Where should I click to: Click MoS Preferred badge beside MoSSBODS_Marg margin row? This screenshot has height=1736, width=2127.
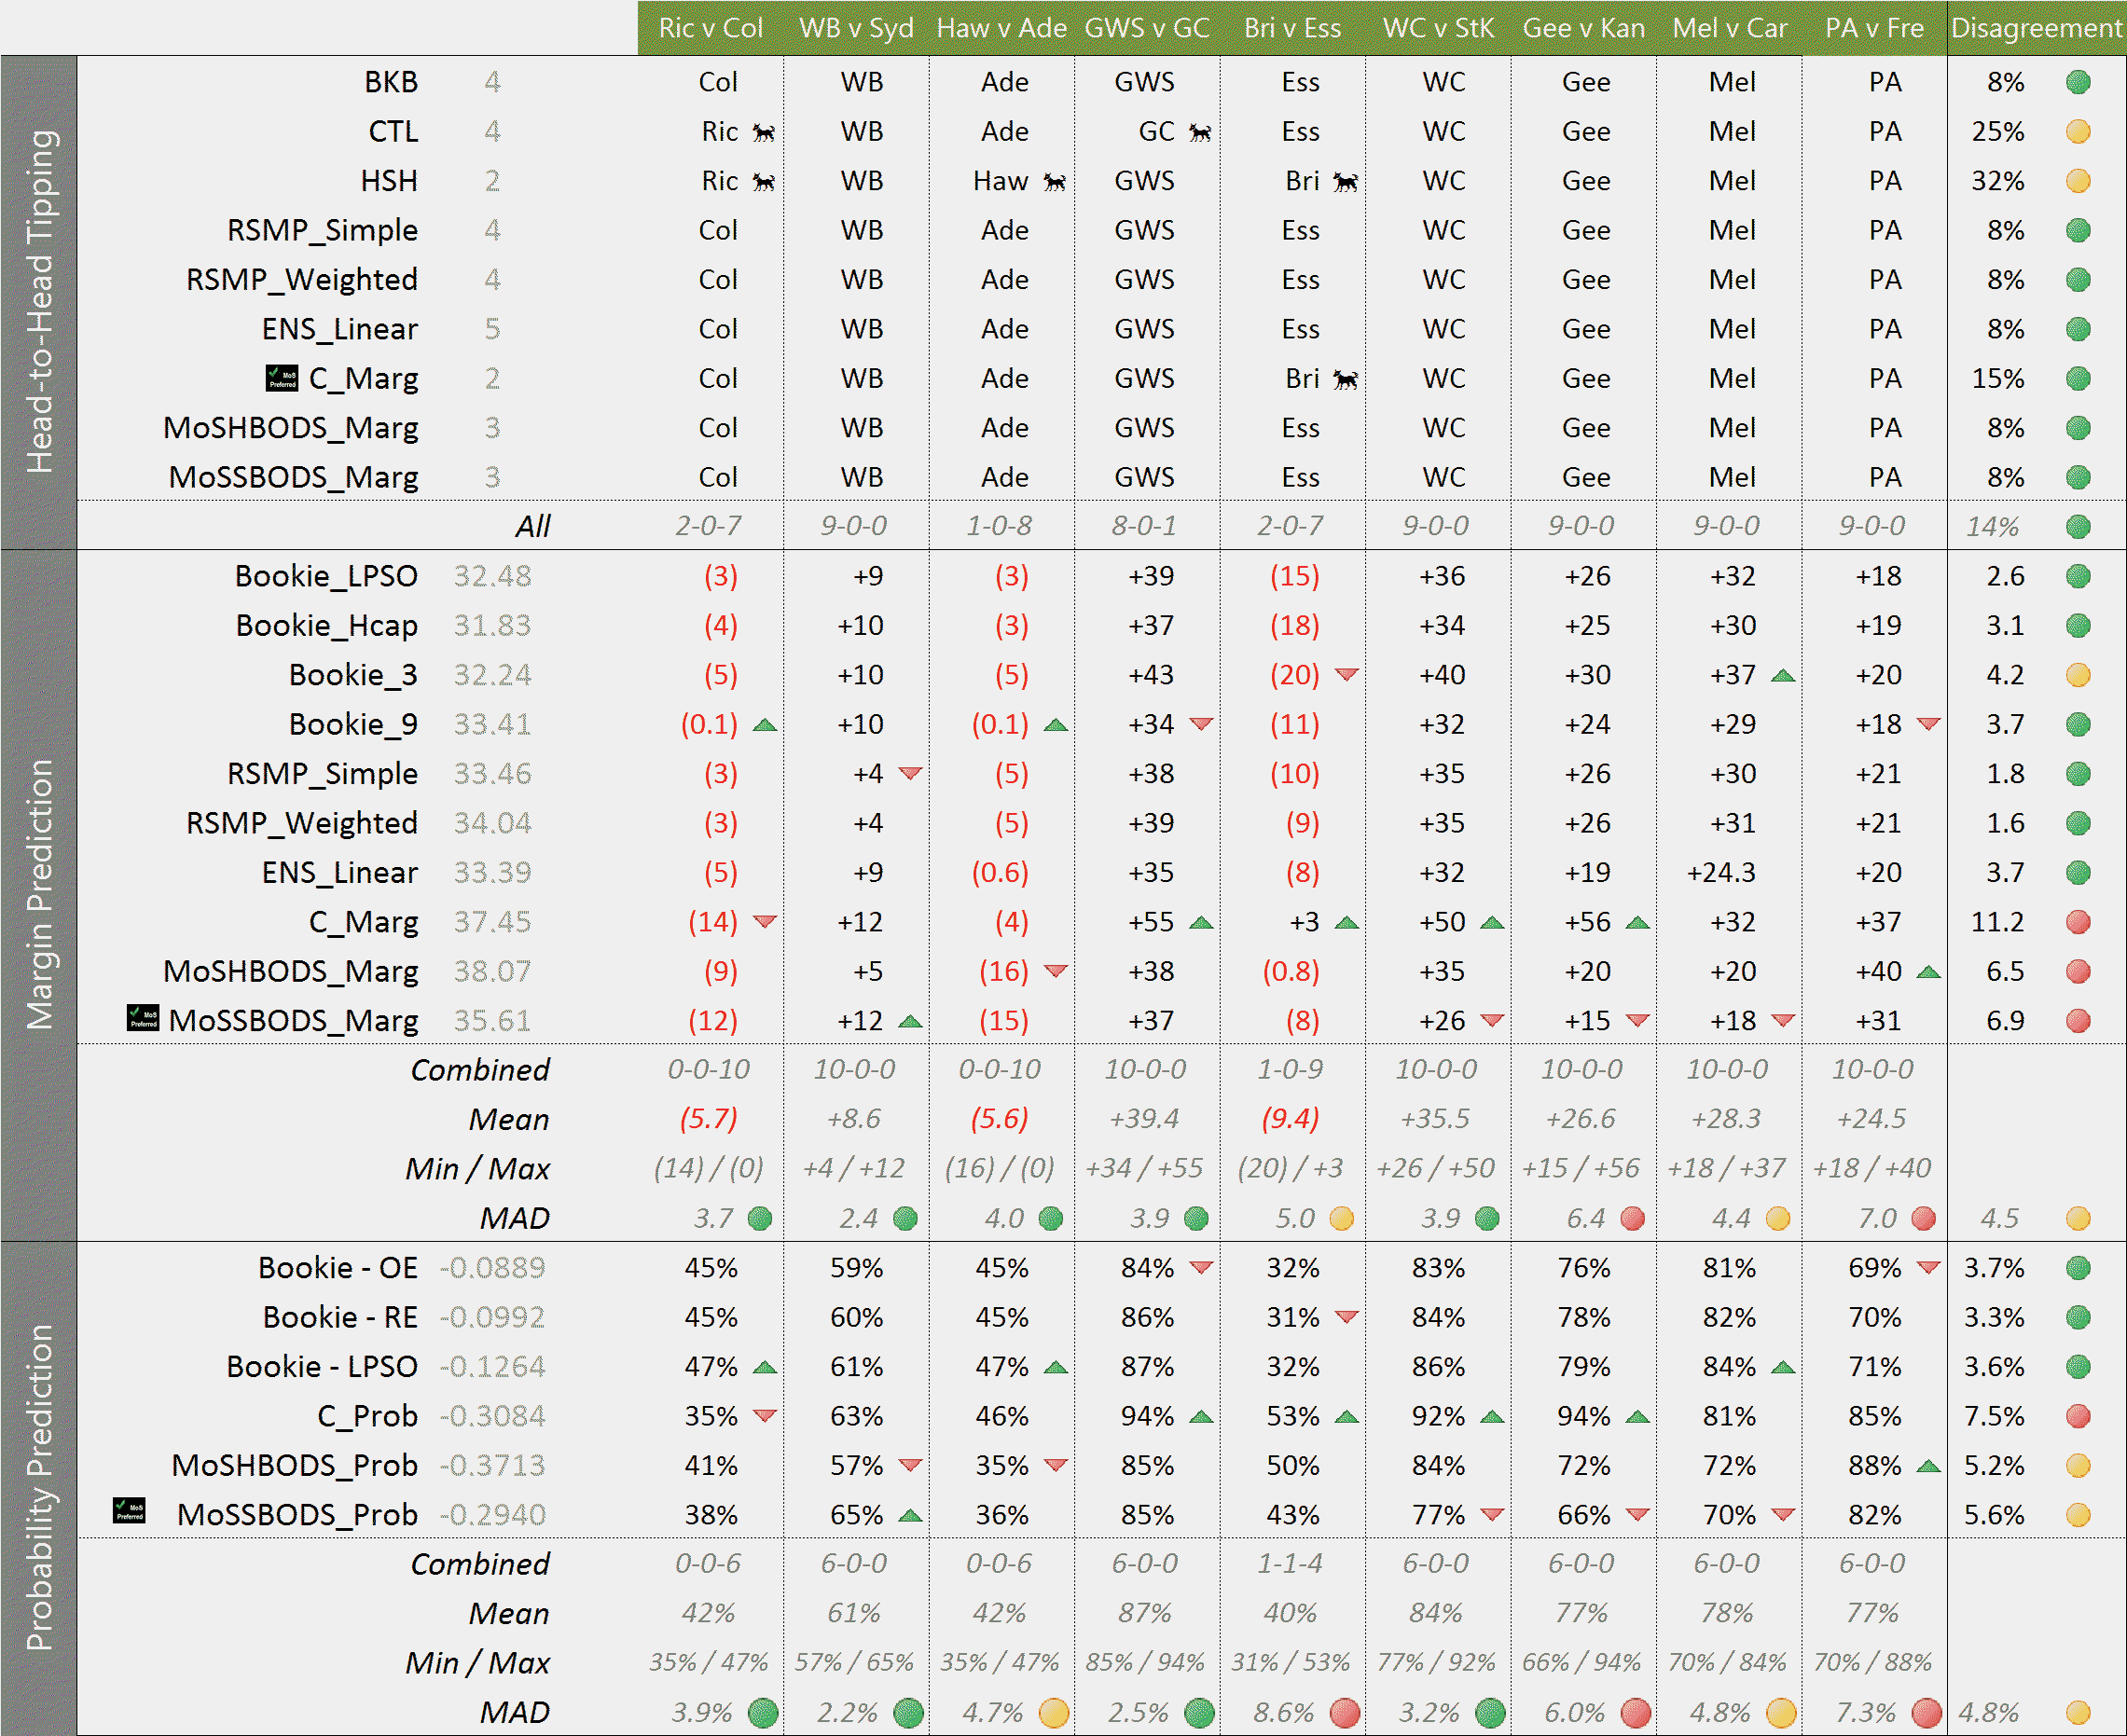click(143, 1018)
